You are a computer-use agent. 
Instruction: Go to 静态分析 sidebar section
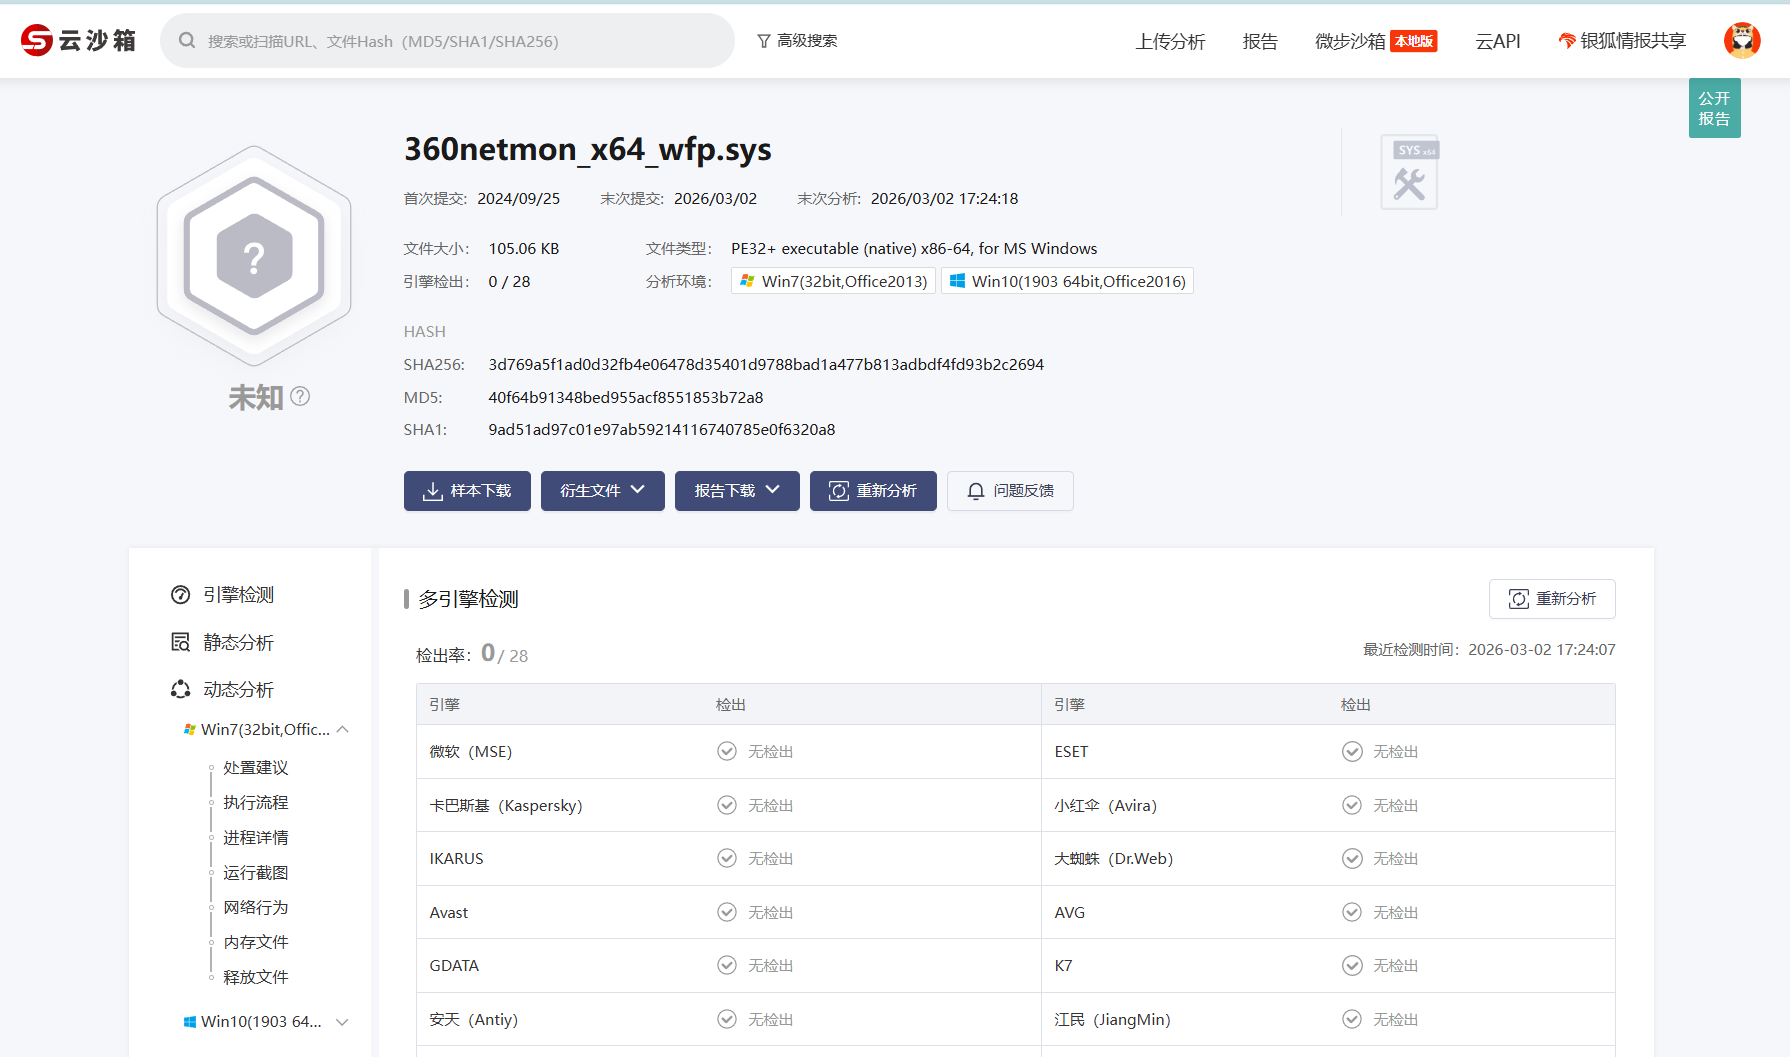coord(223,642)
